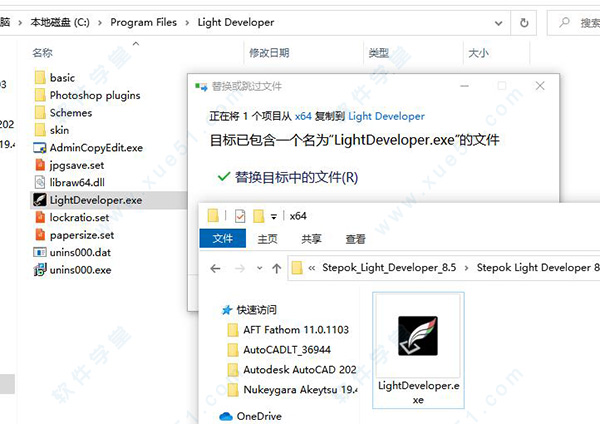The image size is (600, 424).
Task: Click the AFT Fathom 11.0.1103 folder icon
Action: pos(233,329)
